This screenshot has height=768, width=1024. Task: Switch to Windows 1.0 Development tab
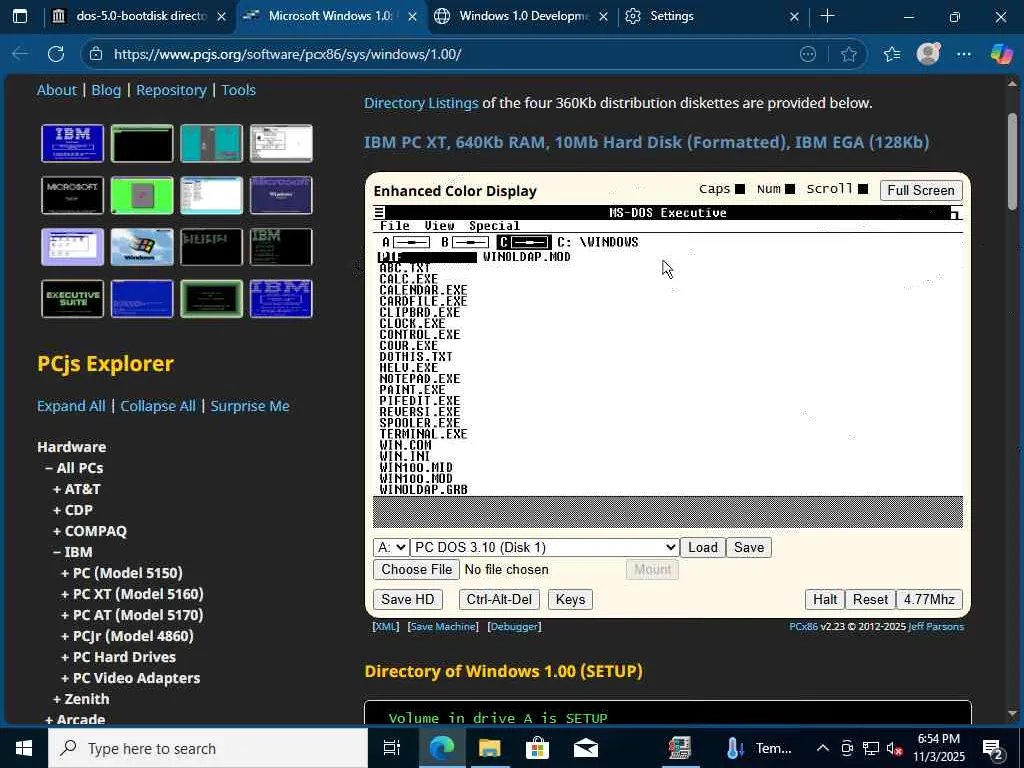point(524,16)
